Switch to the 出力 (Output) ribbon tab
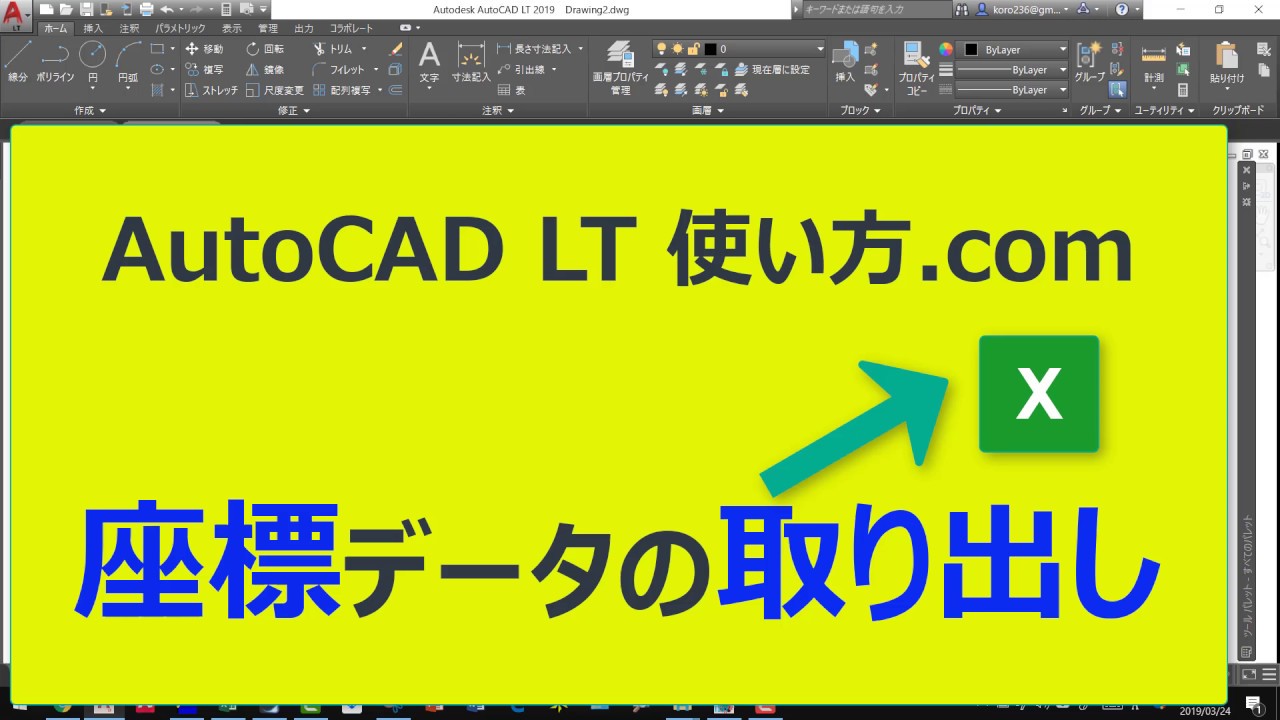 pos(304,29)
